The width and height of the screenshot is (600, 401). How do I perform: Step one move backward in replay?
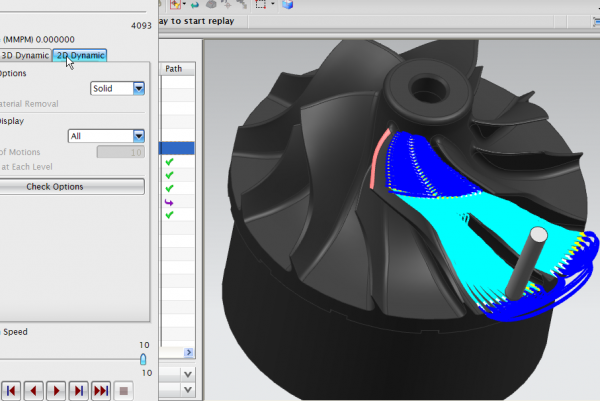(x=33, y=391)
